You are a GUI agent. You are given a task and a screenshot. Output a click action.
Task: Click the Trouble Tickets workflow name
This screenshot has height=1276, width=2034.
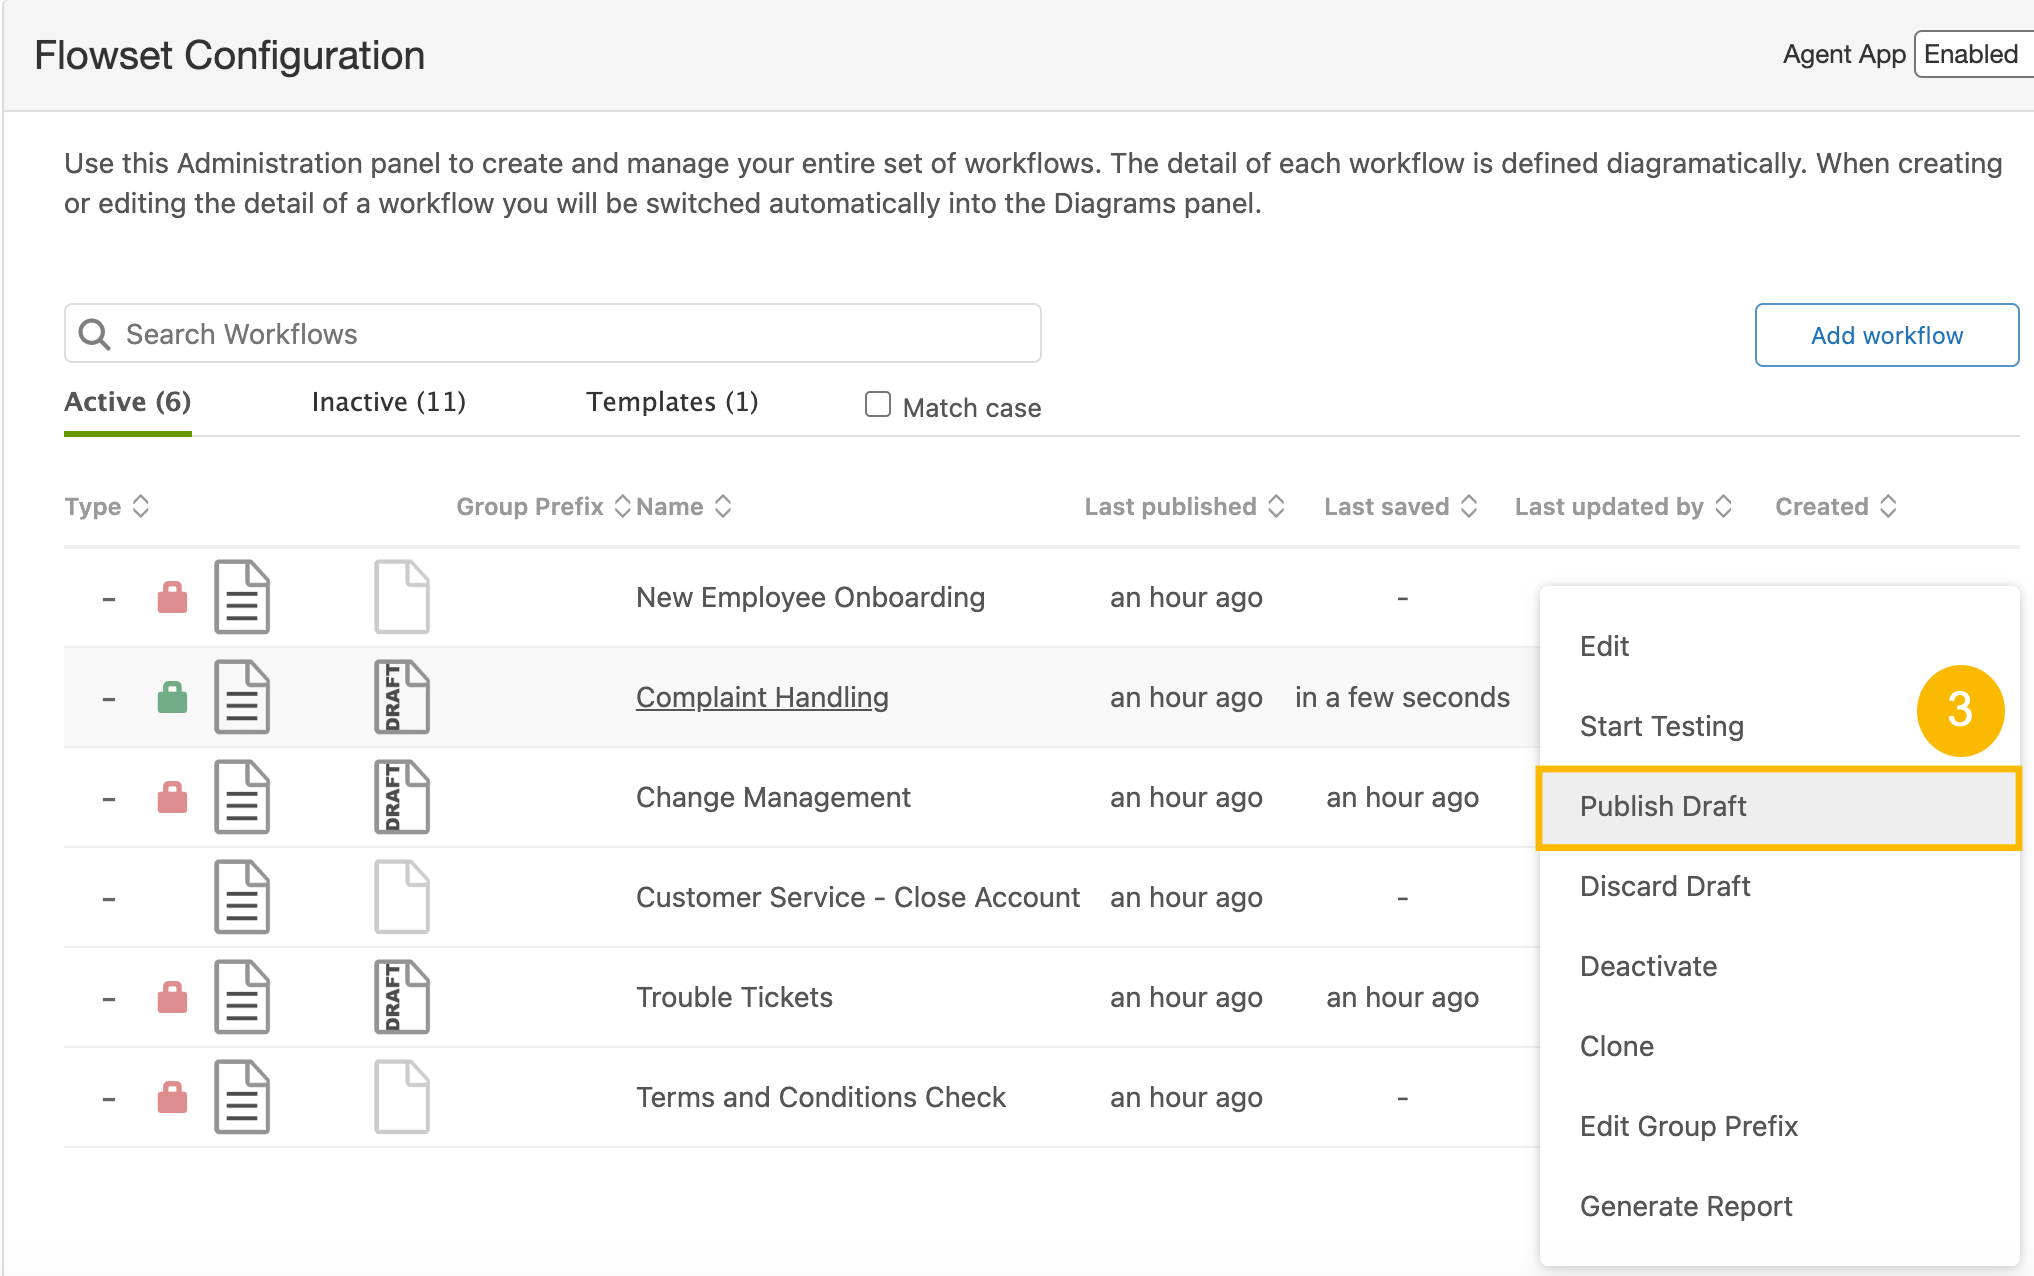(x=734, y=997)
